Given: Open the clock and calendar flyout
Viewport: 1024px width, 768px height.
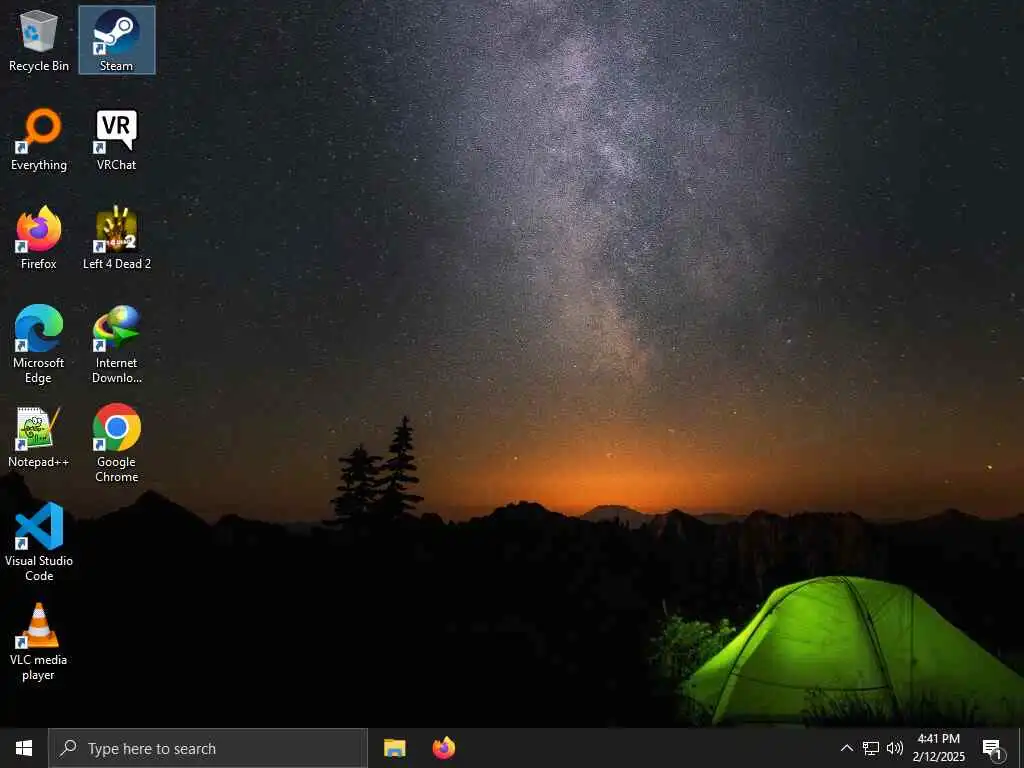Looking at the screenshot, I should pos(938,748).
